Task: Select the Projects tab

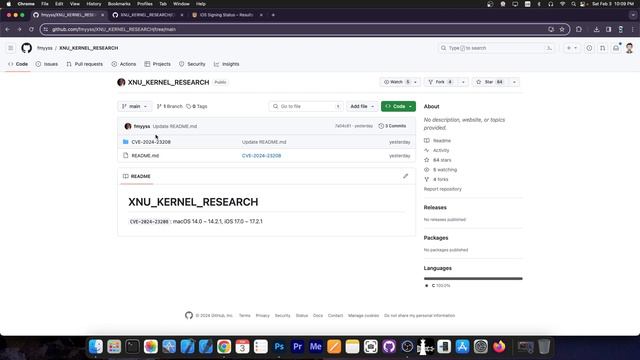Action: pos(158,64)
